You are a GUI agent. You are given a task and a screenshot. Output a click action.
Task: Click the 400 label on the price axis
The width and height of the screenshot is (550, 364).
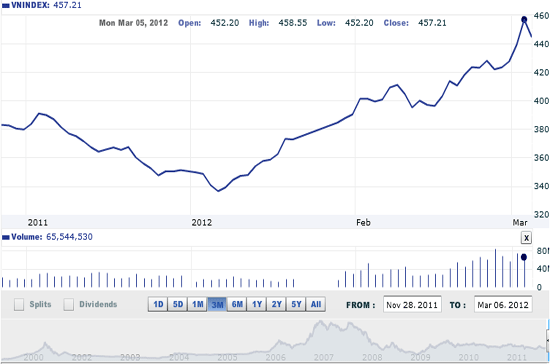[541, 101]
